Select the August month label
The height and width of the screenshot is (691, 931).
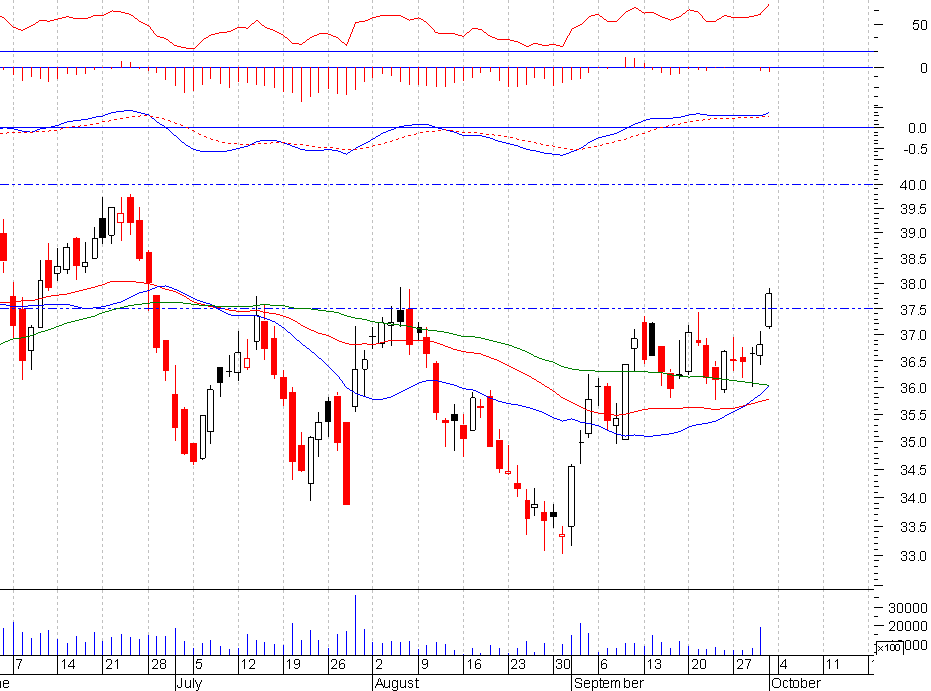397,683
